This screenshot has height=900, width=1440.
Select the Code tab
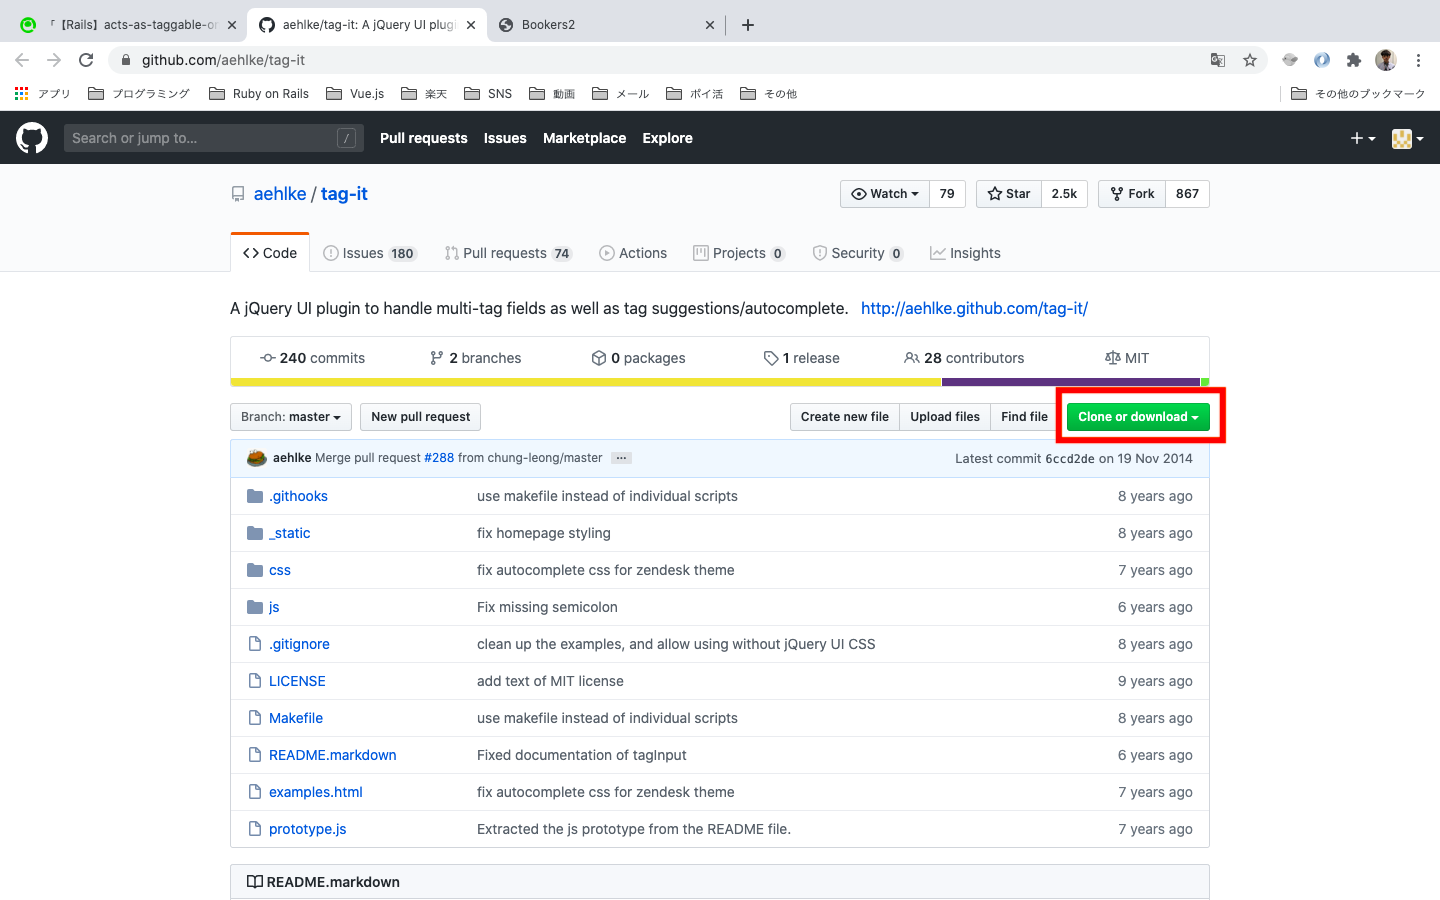[270, 253]
